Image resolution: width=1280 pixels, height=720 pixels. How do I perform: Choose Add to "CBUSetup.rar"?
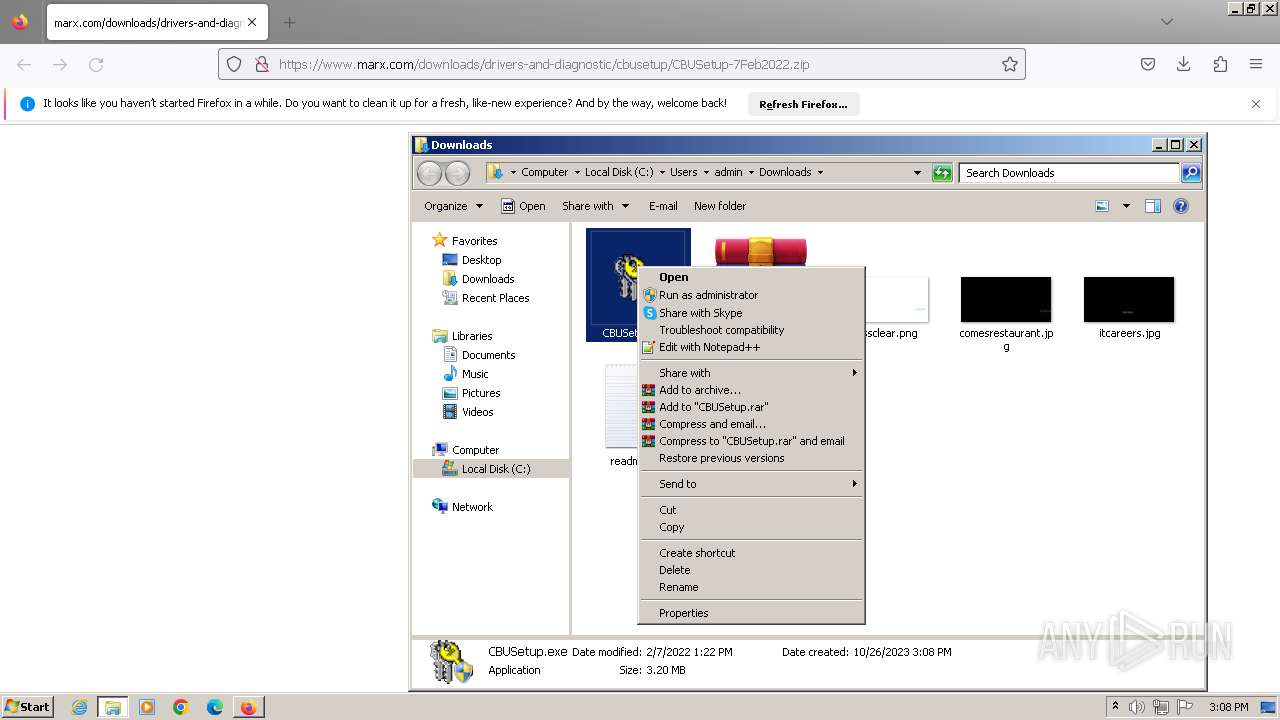tap(751, 407)
